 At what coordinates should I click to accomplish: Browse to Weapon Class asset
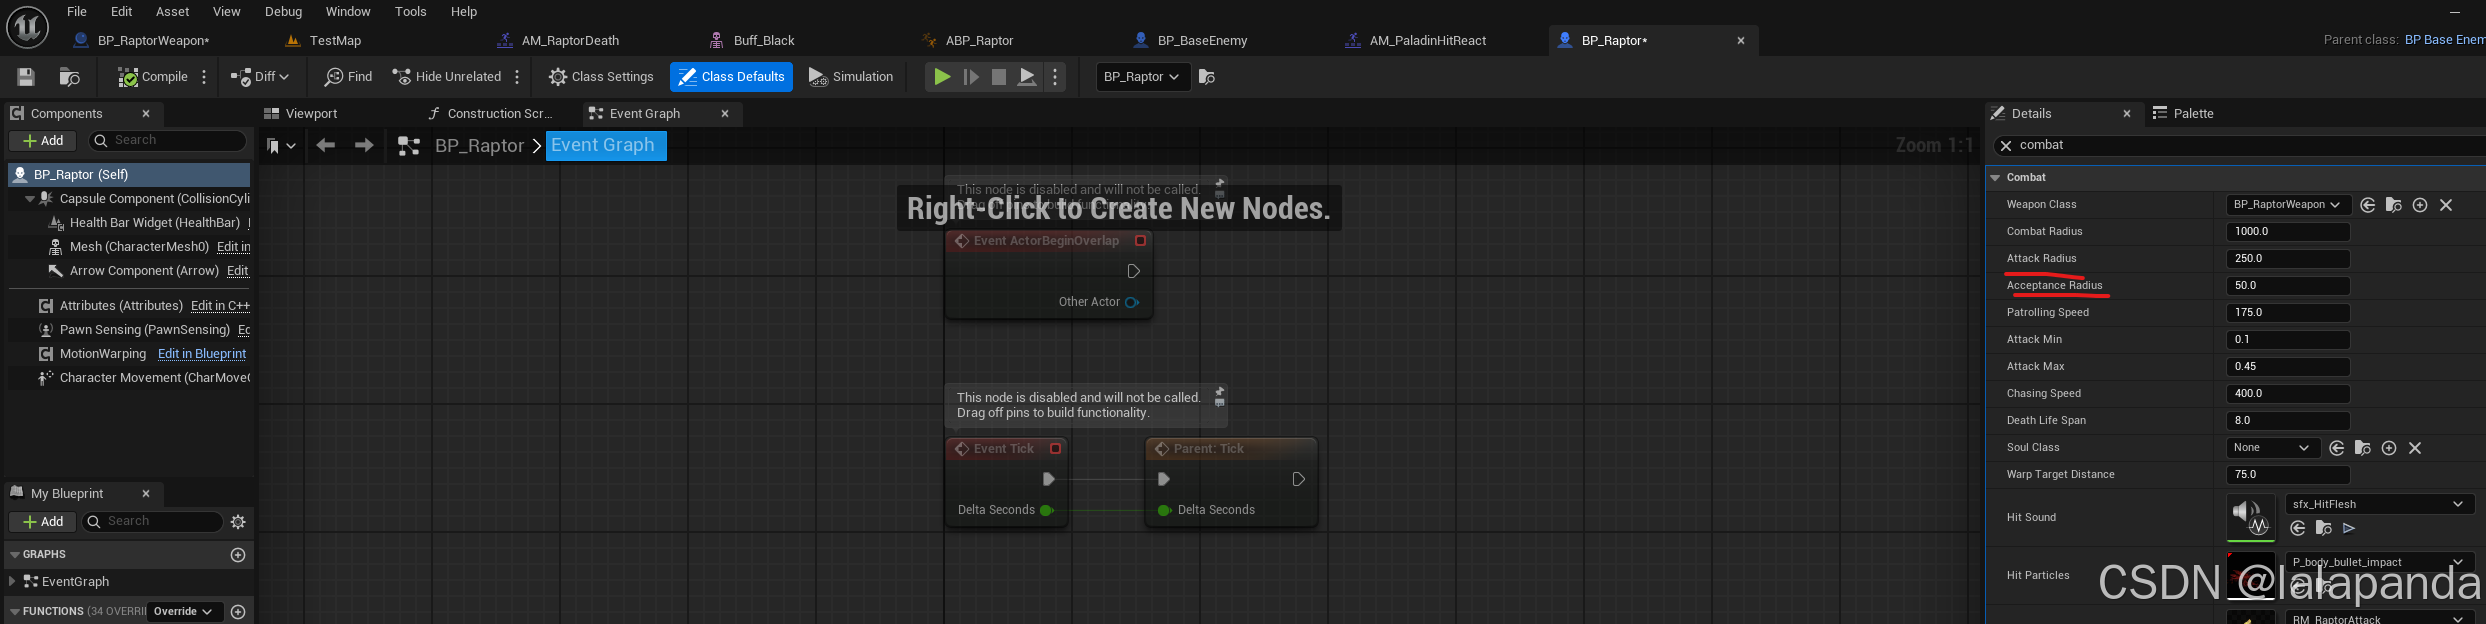(2394, 205)
